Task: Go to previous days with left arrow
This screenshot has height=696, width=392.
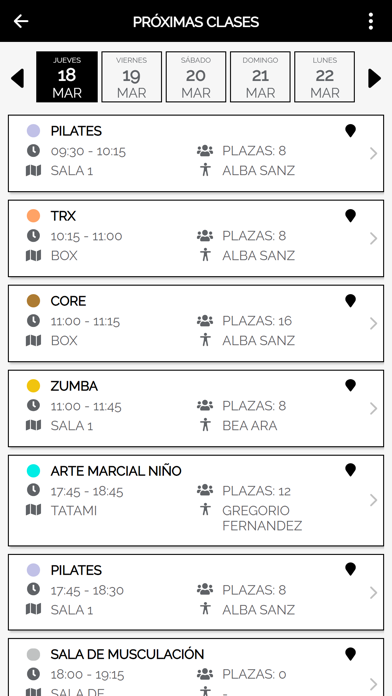Action: pyautogui.click(x=17, y=79)
